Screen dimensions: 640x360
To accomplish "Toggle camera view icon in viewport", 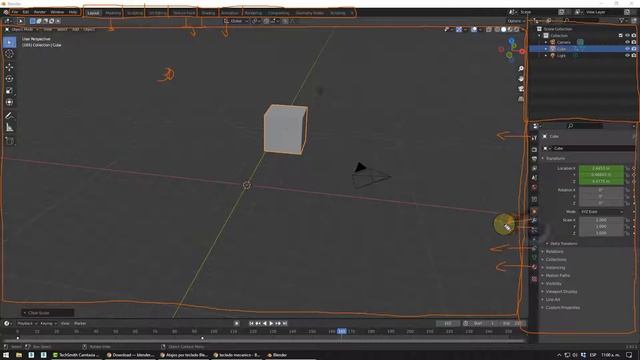I will [521, 89].
